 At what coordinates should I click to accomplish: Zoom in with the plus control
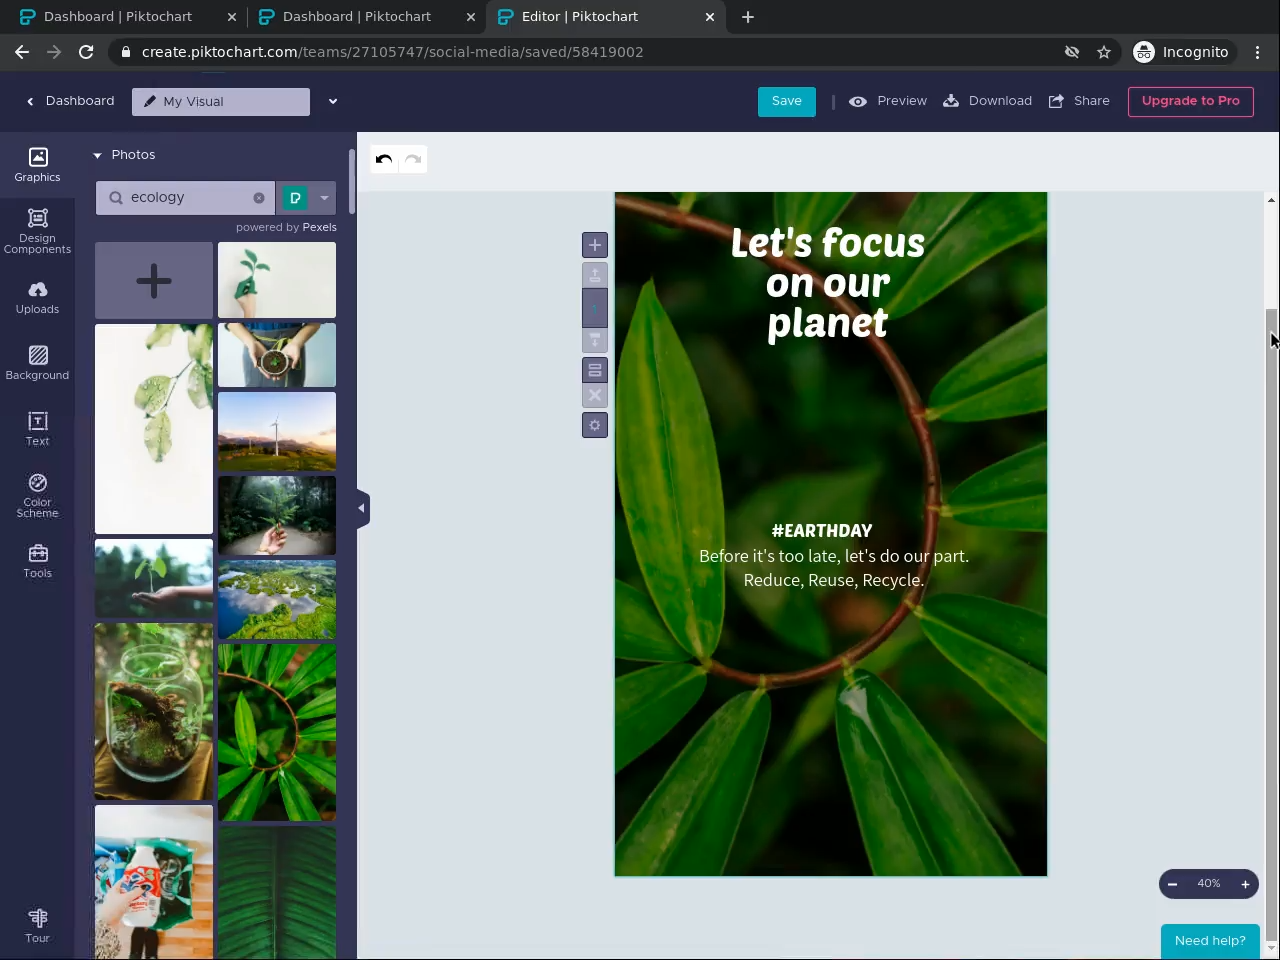click(1245, 884)
